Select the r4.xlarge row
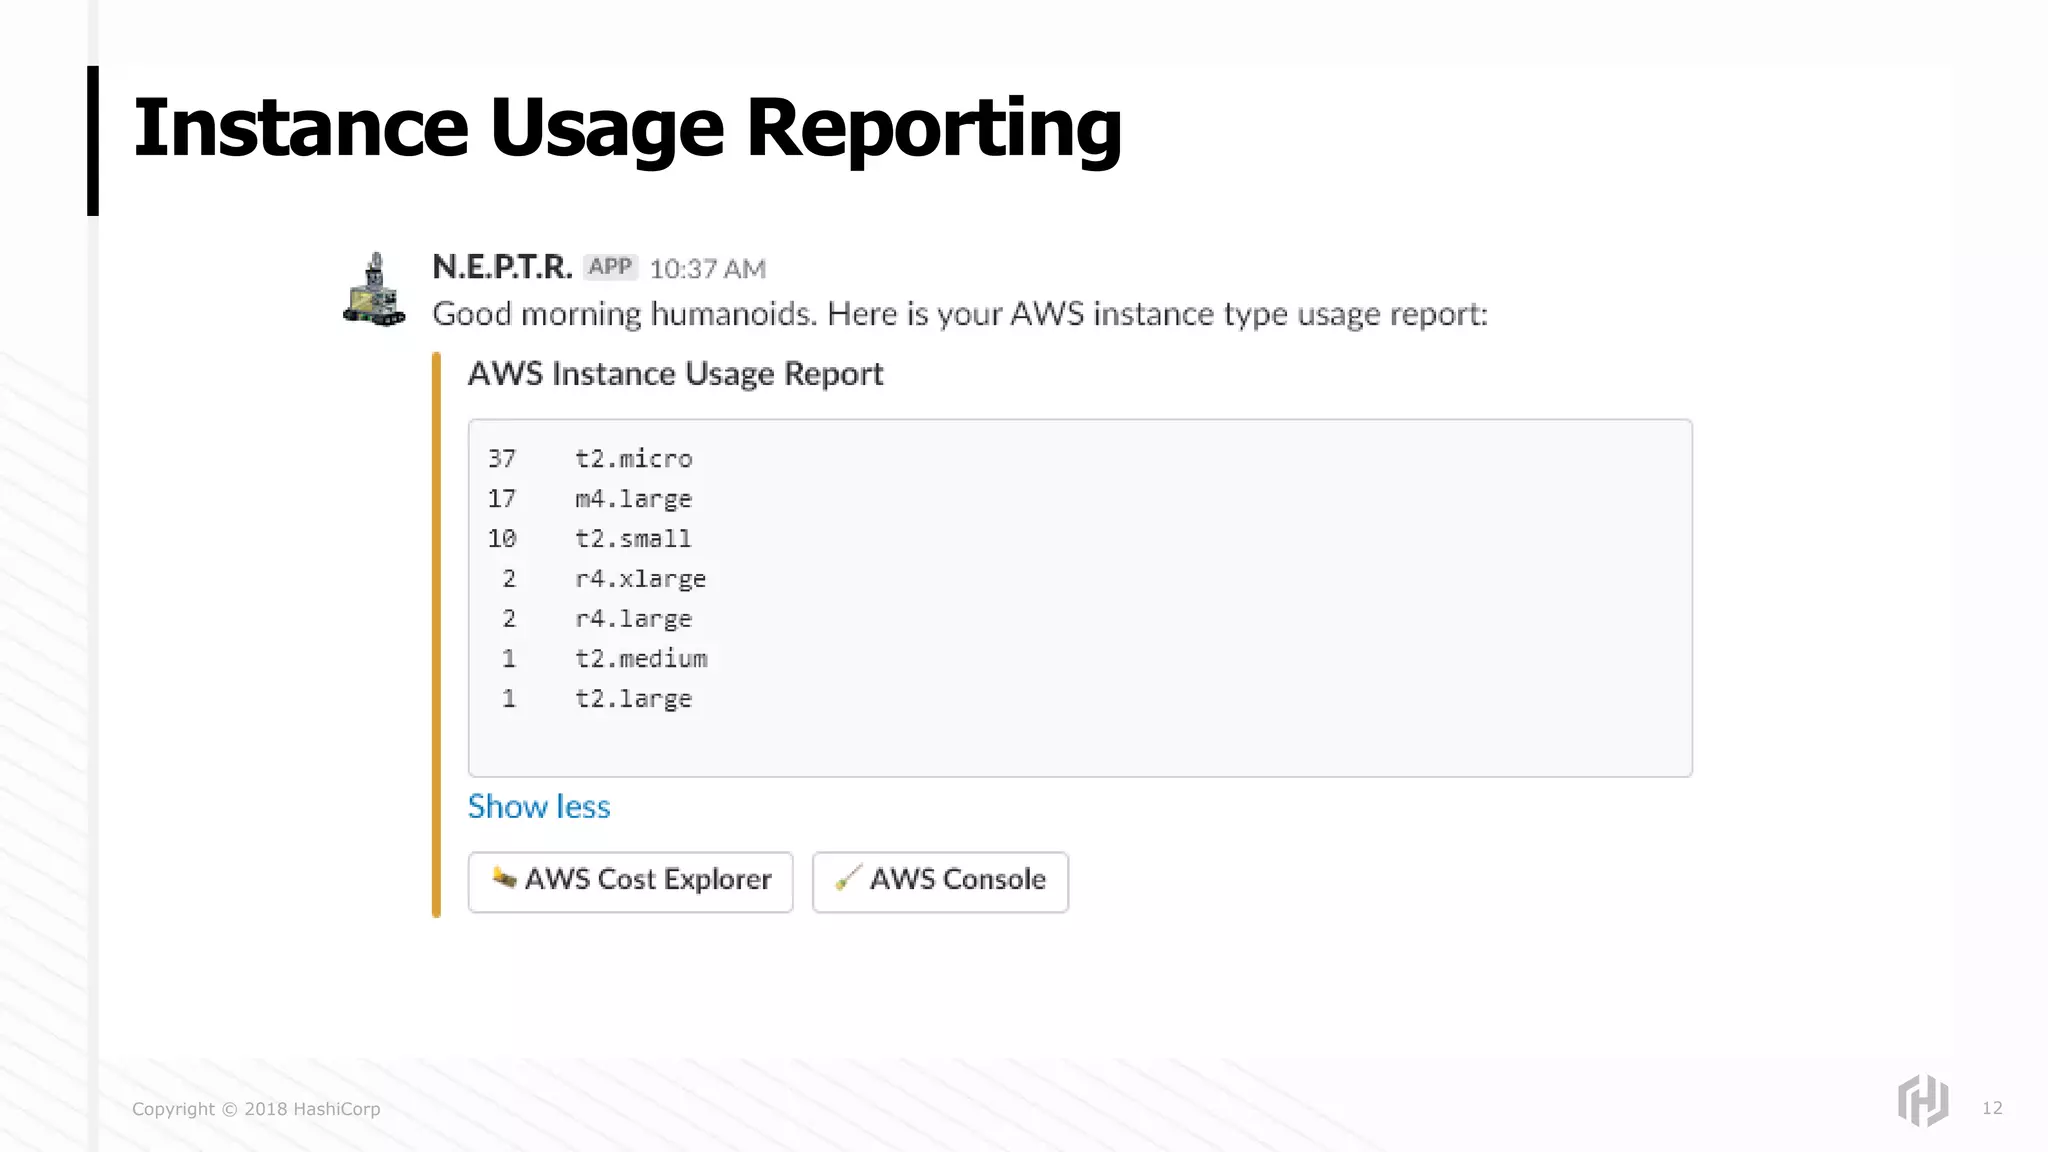The image size is (2048, 1152). tap(604, 579)
